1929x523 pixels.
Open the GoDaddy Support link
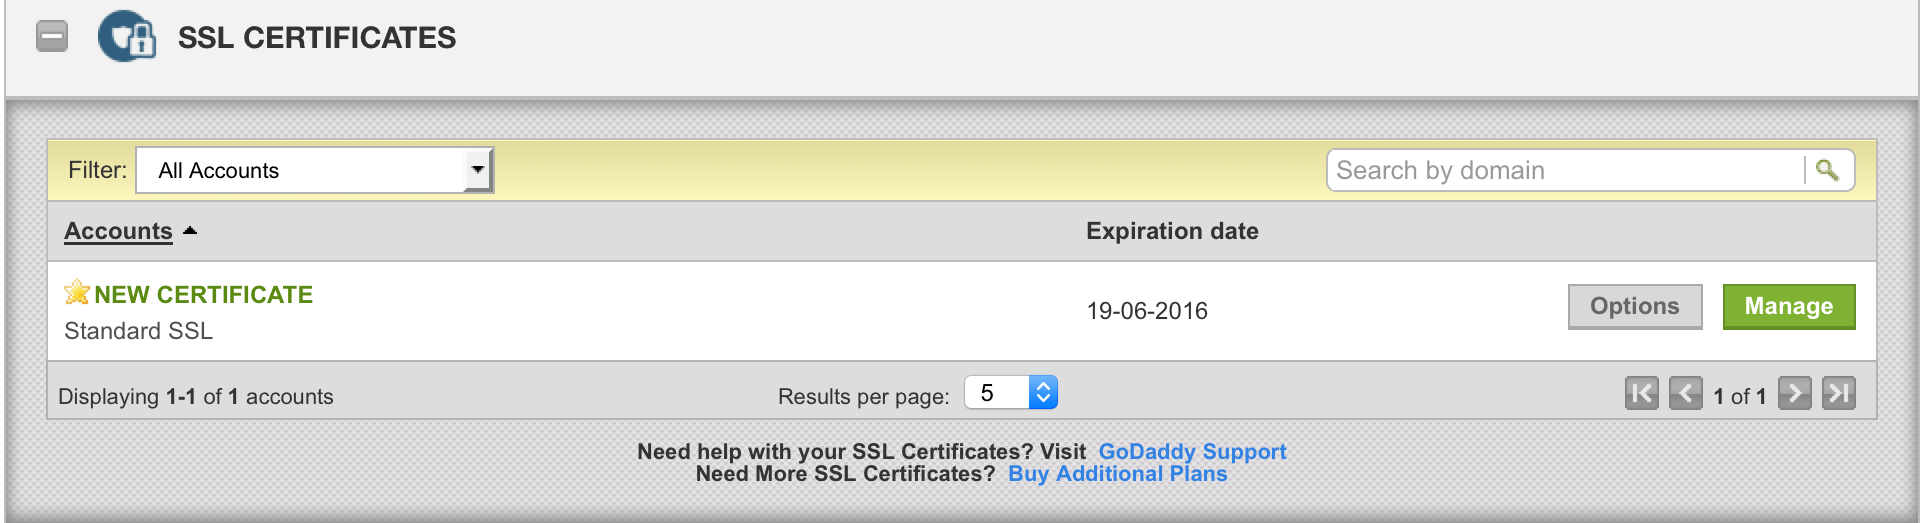point(1192,452)
